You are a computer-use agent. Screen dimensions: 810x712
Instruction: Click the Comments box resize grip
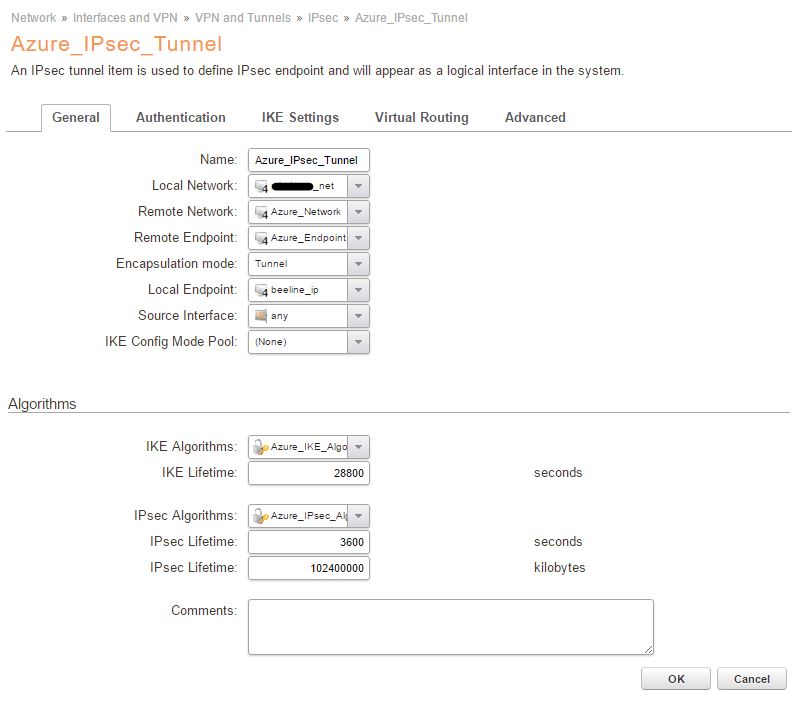pyautogui.click(x=649, y=650)
